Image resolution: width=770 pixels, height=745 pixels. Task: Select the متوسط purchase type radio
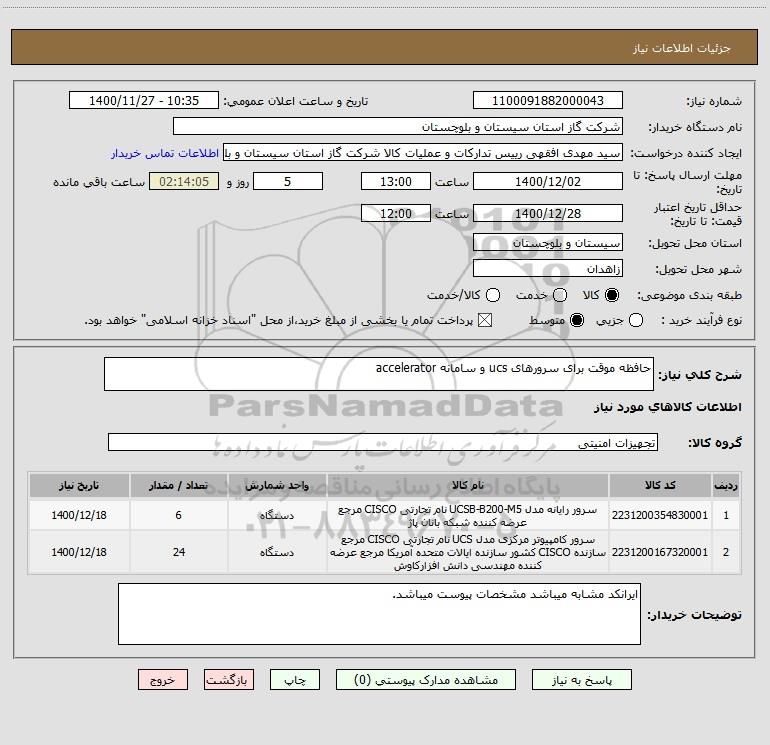click(x=577, y=320)
